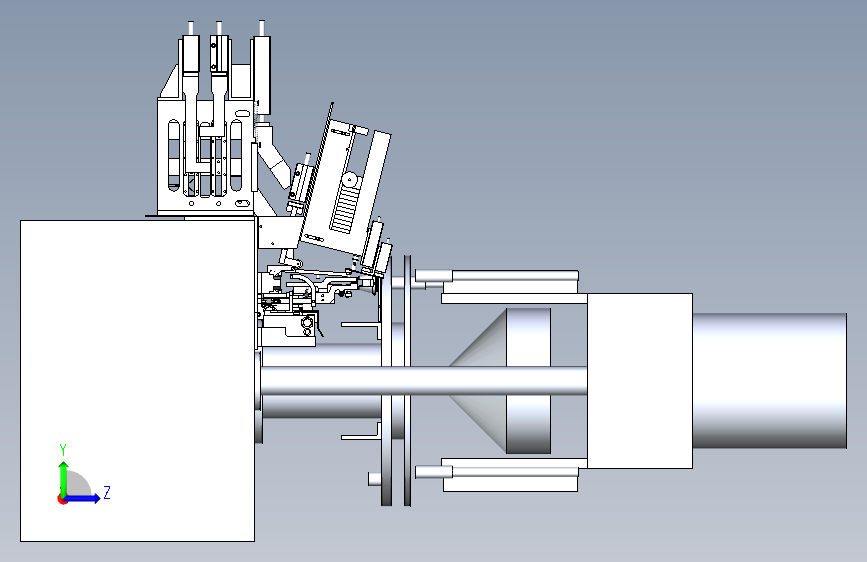867x562 pixels.
Task: Select the large gray cylinder at far right
Action: [x=769, y=381]
